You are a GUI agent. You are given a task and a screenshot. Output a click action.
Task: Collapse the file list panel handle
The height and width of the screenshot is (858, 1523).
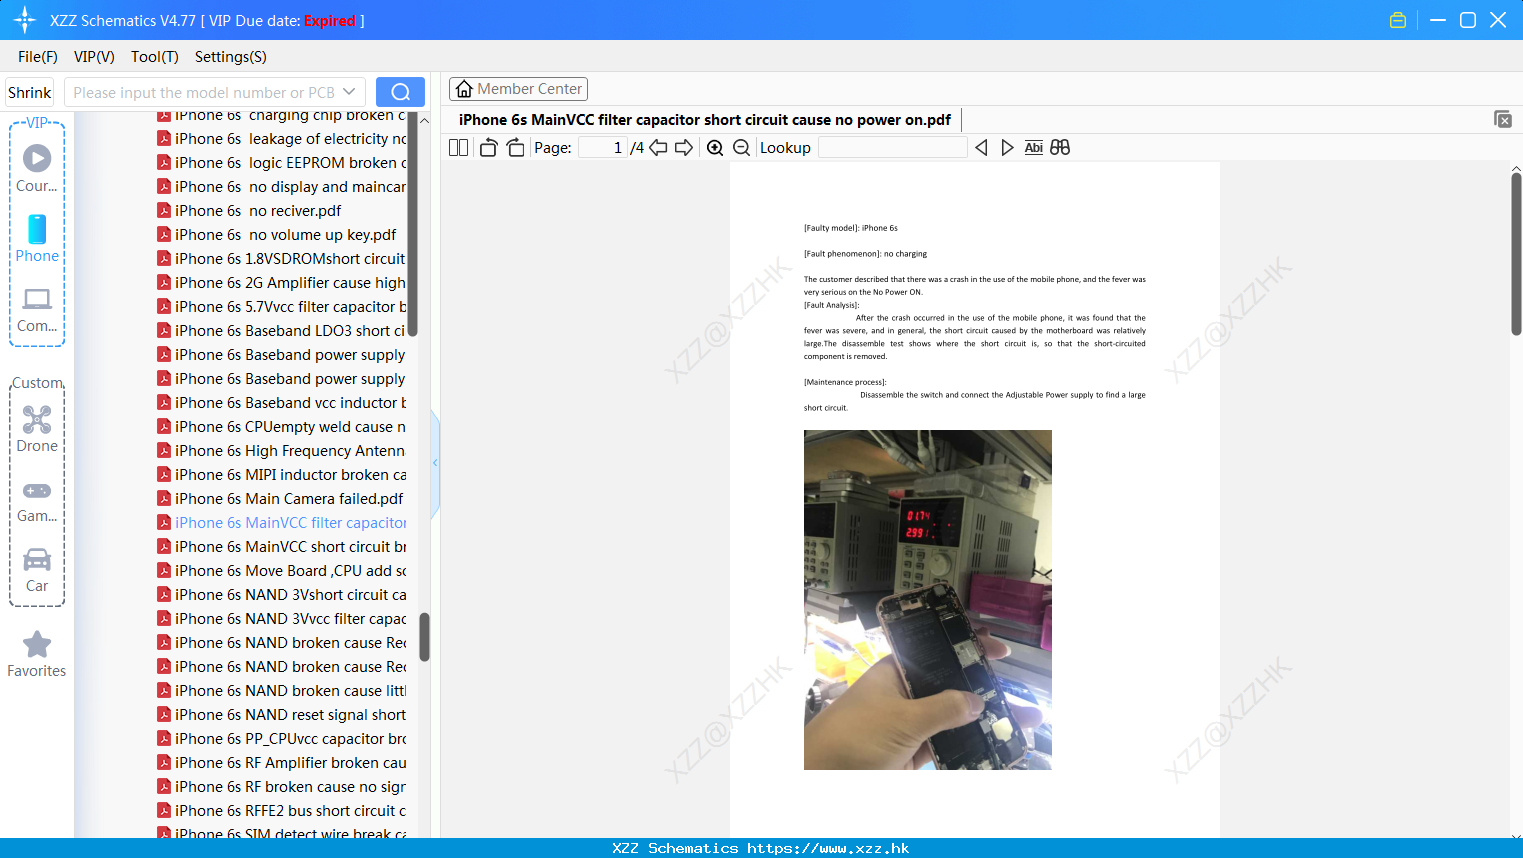[x=435, y=463]
